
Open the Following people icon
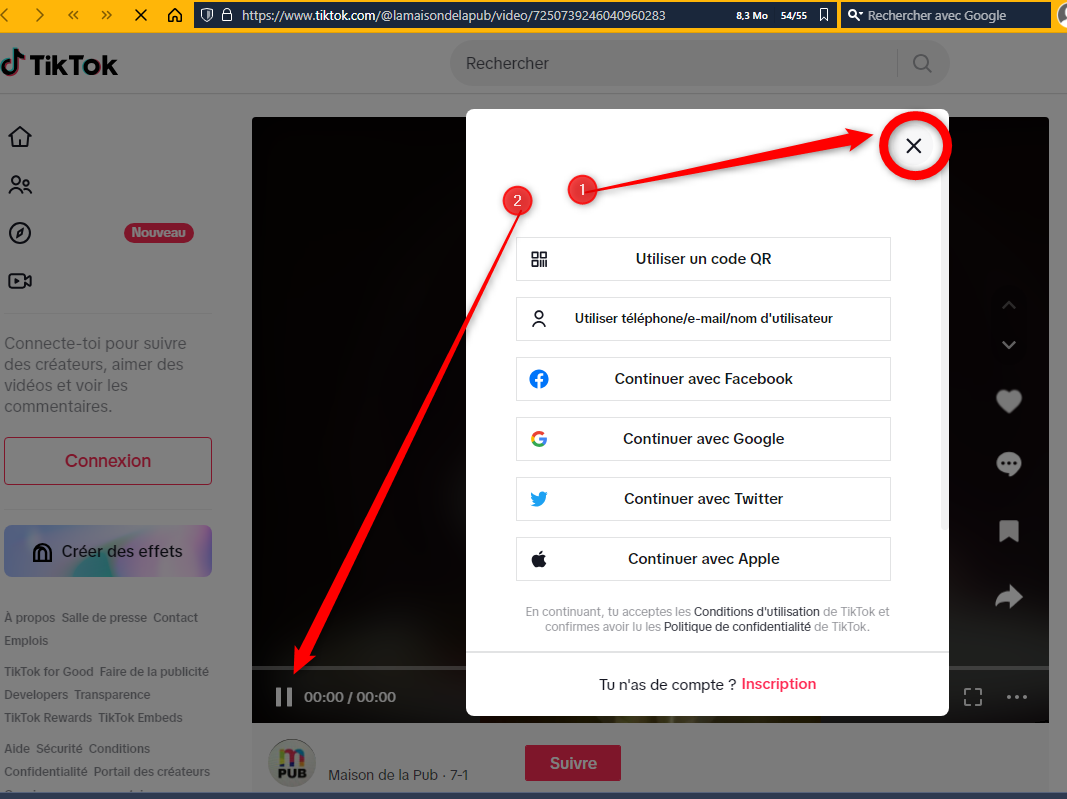20,185
